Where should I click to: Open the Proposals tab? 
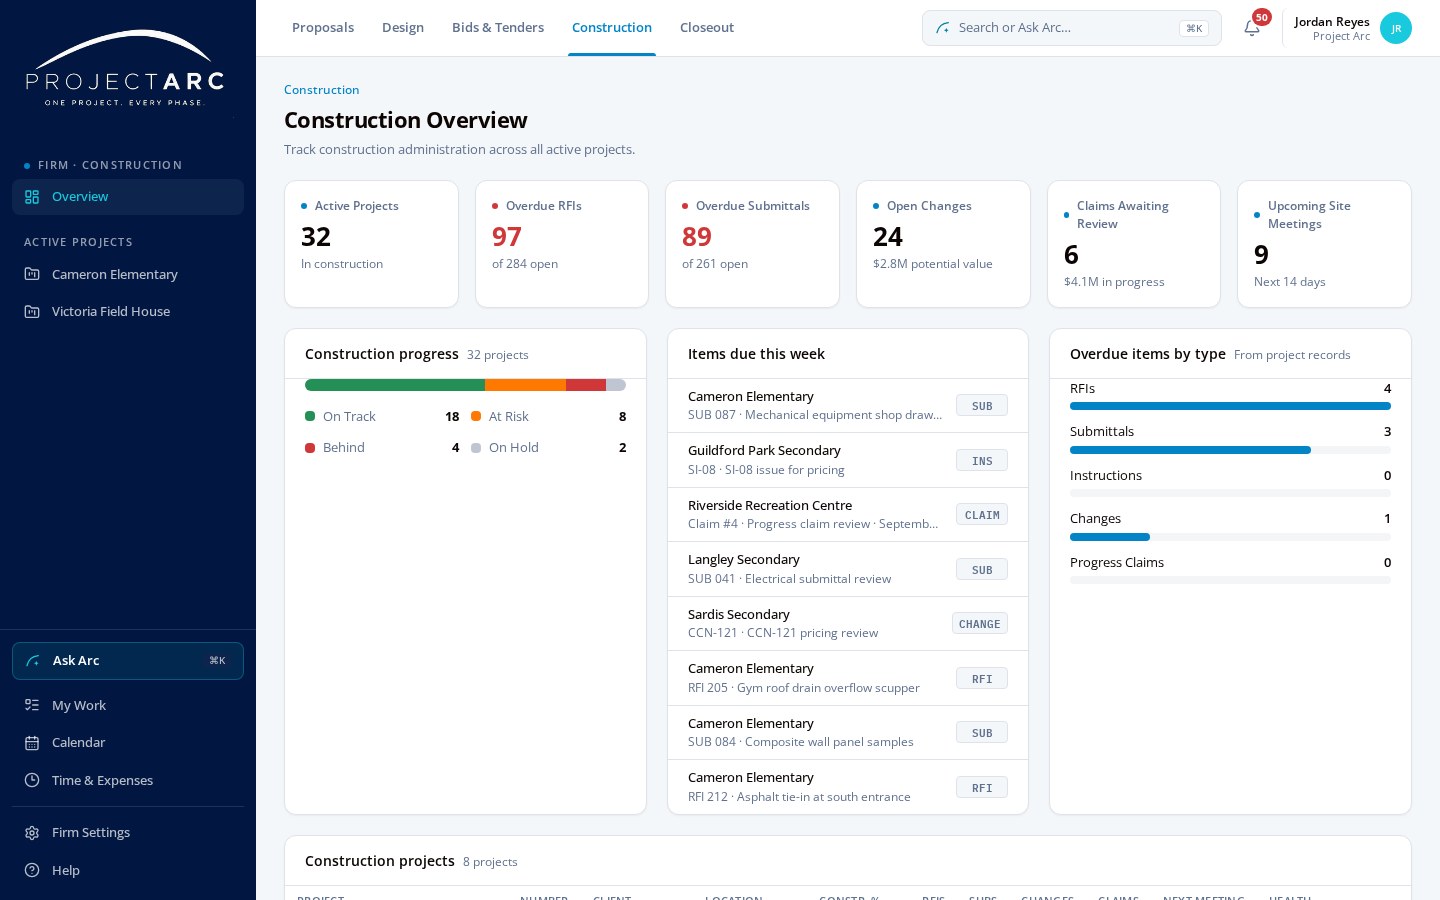coord(323,28)
